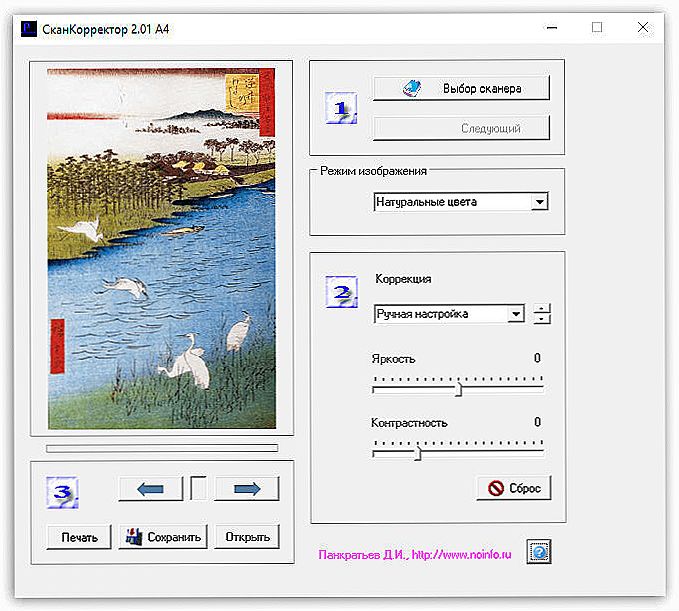The image size is (679, 611).
Task: Click the Яркость slider handle
Action: coord(459,390)
